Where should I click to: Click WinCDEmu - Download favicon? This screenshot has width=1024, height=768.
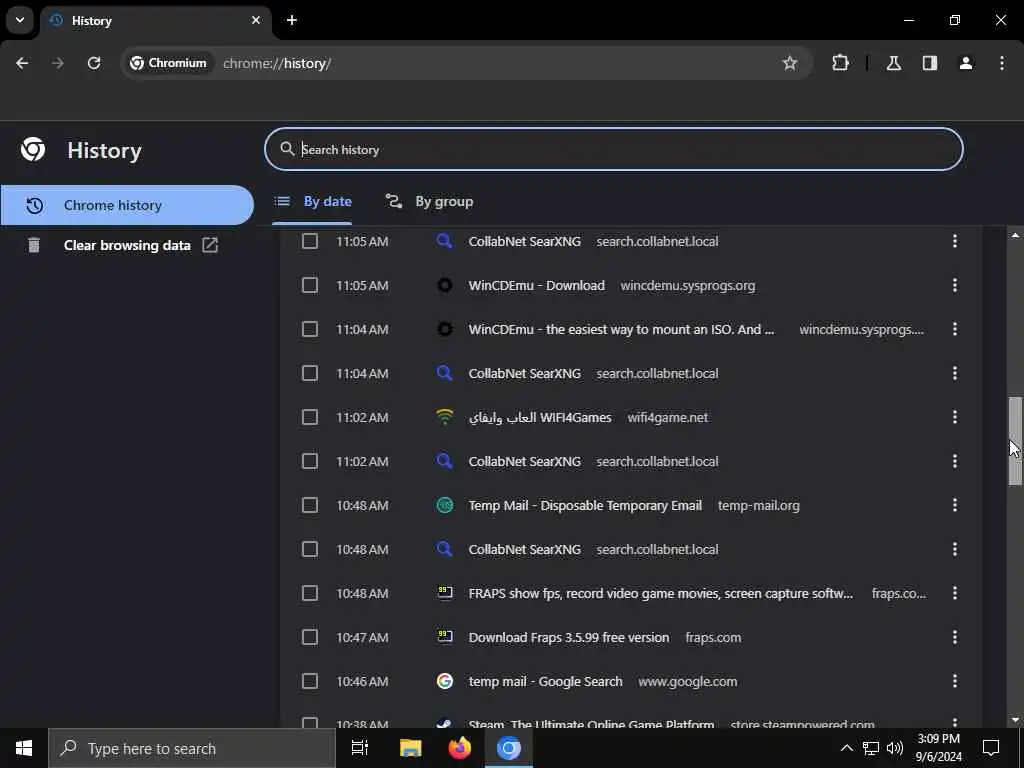(x=445, y=285)
